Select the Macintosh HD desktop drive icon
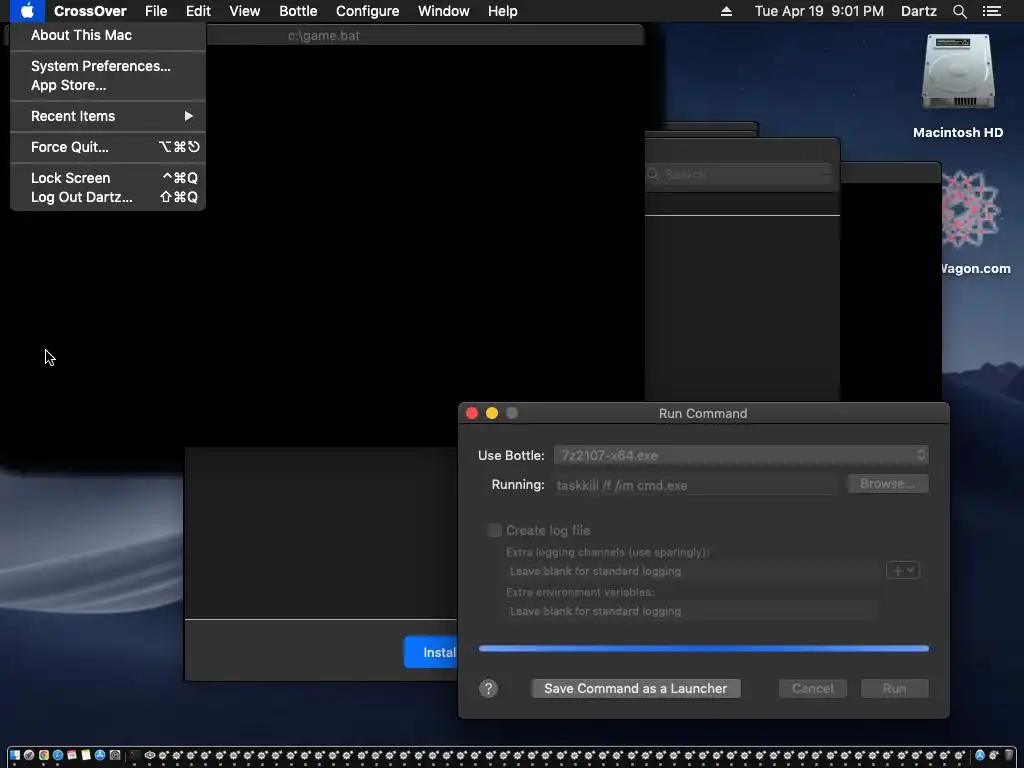This screenshot has width=1024, height=768. (x=958, y=72)
